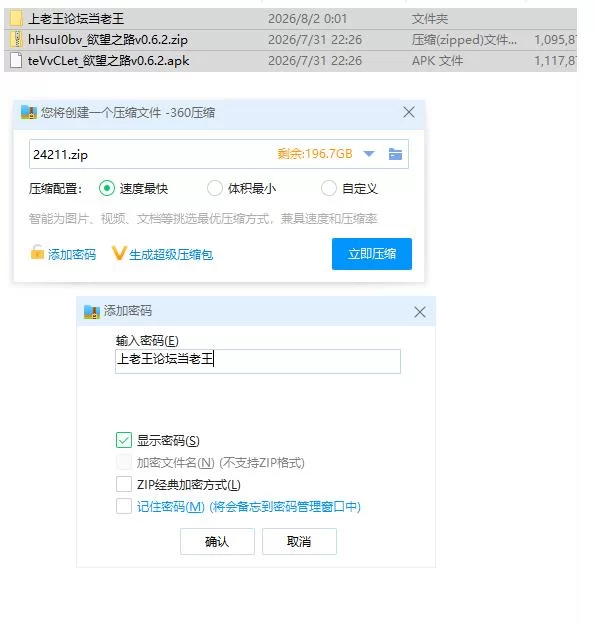Select the 自定义 compression option
This screenshot has height=624, width=596.
pos(329,188)
